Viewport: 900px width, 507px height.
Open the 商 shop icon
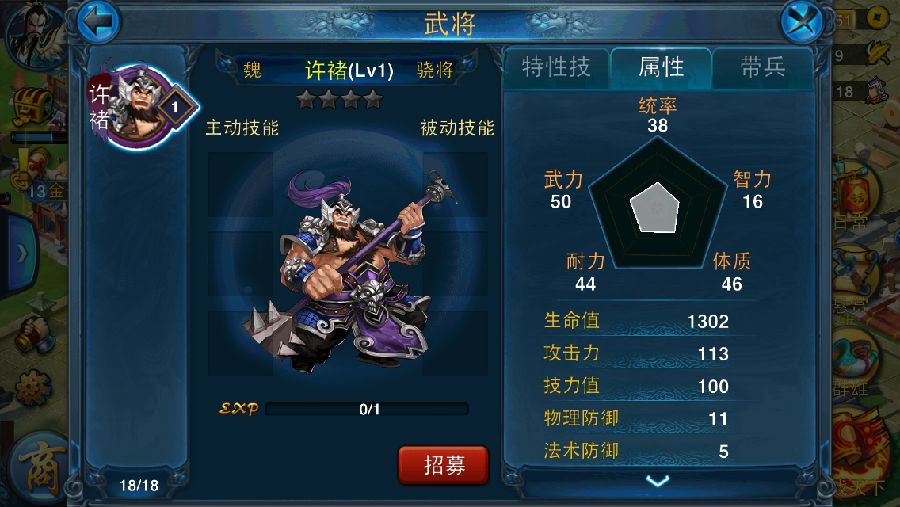tap(39, 467)
